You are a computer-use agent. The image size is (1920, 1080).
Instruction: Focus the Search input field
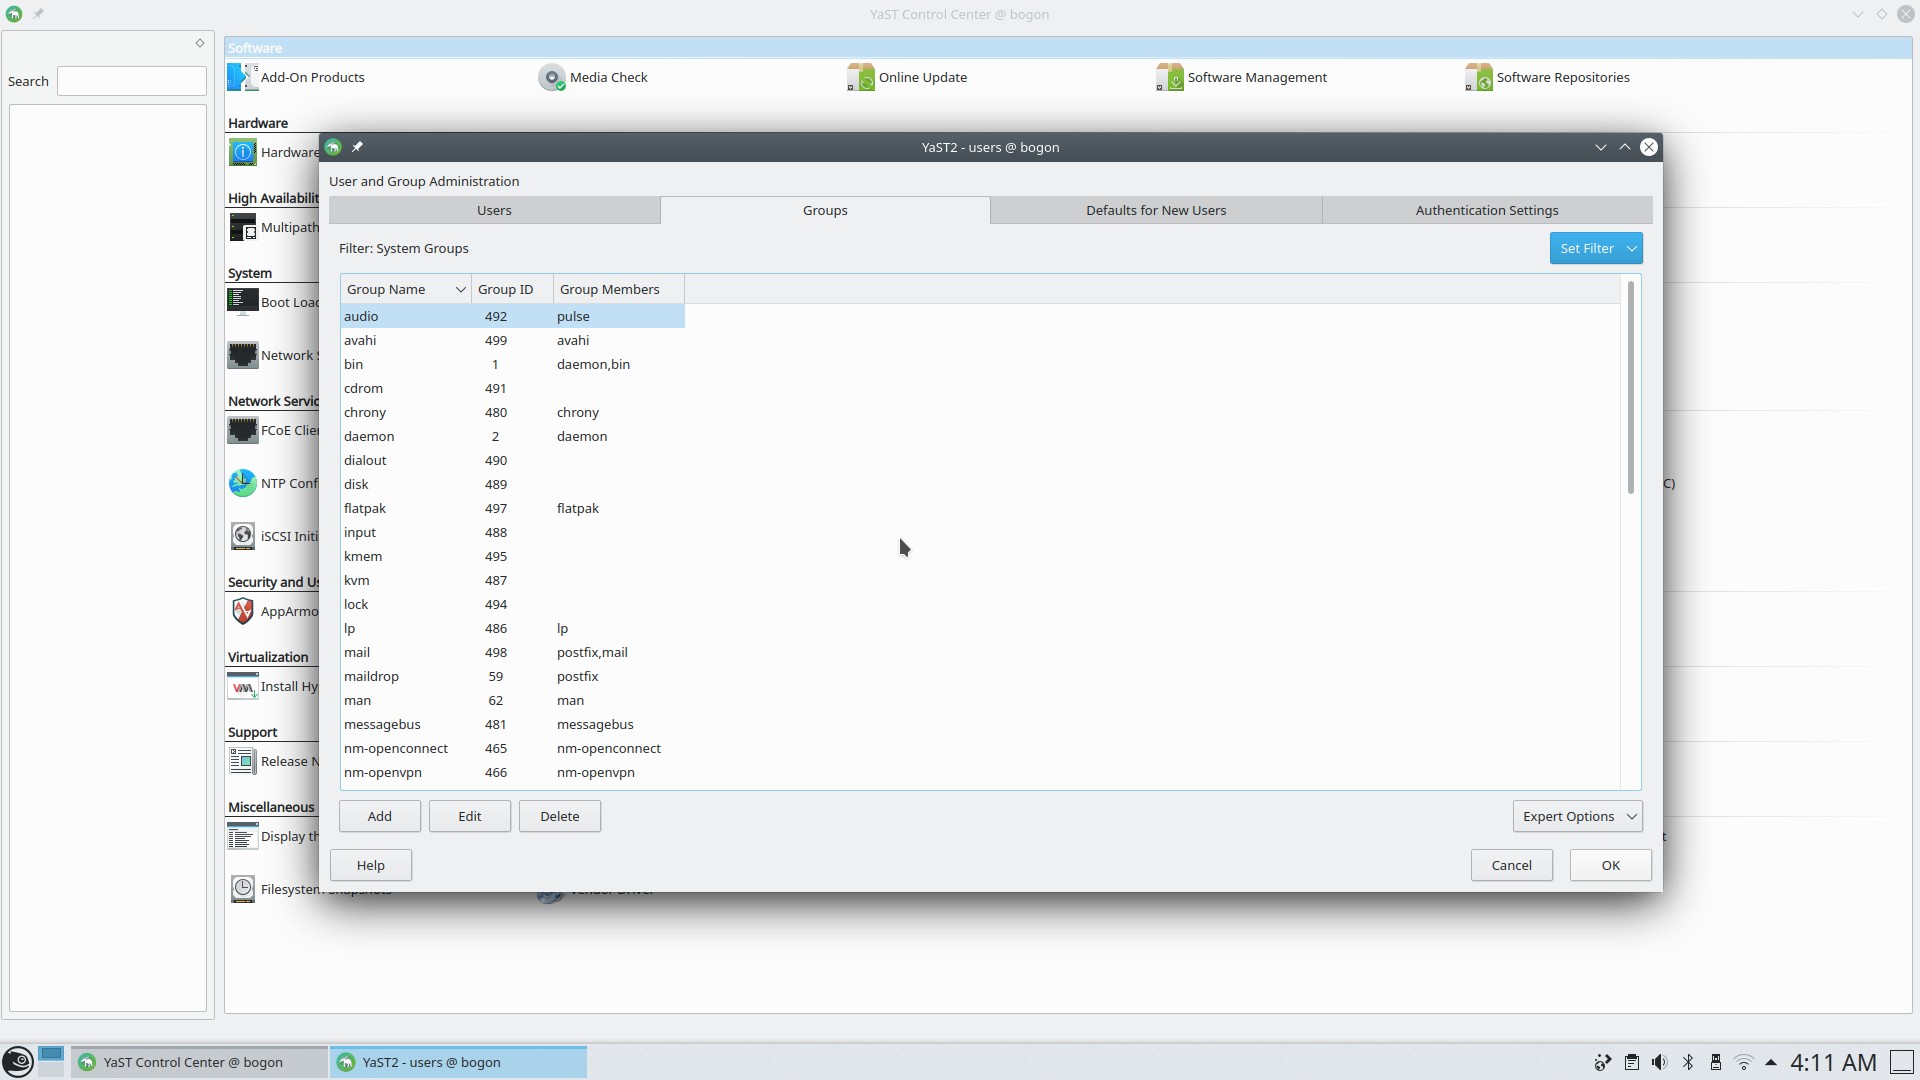(x=132, y=81)
